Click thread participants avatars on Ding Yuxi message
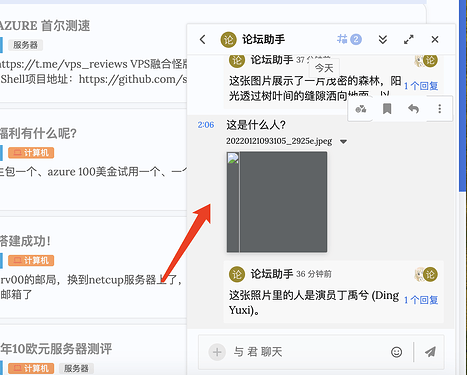The width and height of the screenshot is (467, 375). click(426, 274)
